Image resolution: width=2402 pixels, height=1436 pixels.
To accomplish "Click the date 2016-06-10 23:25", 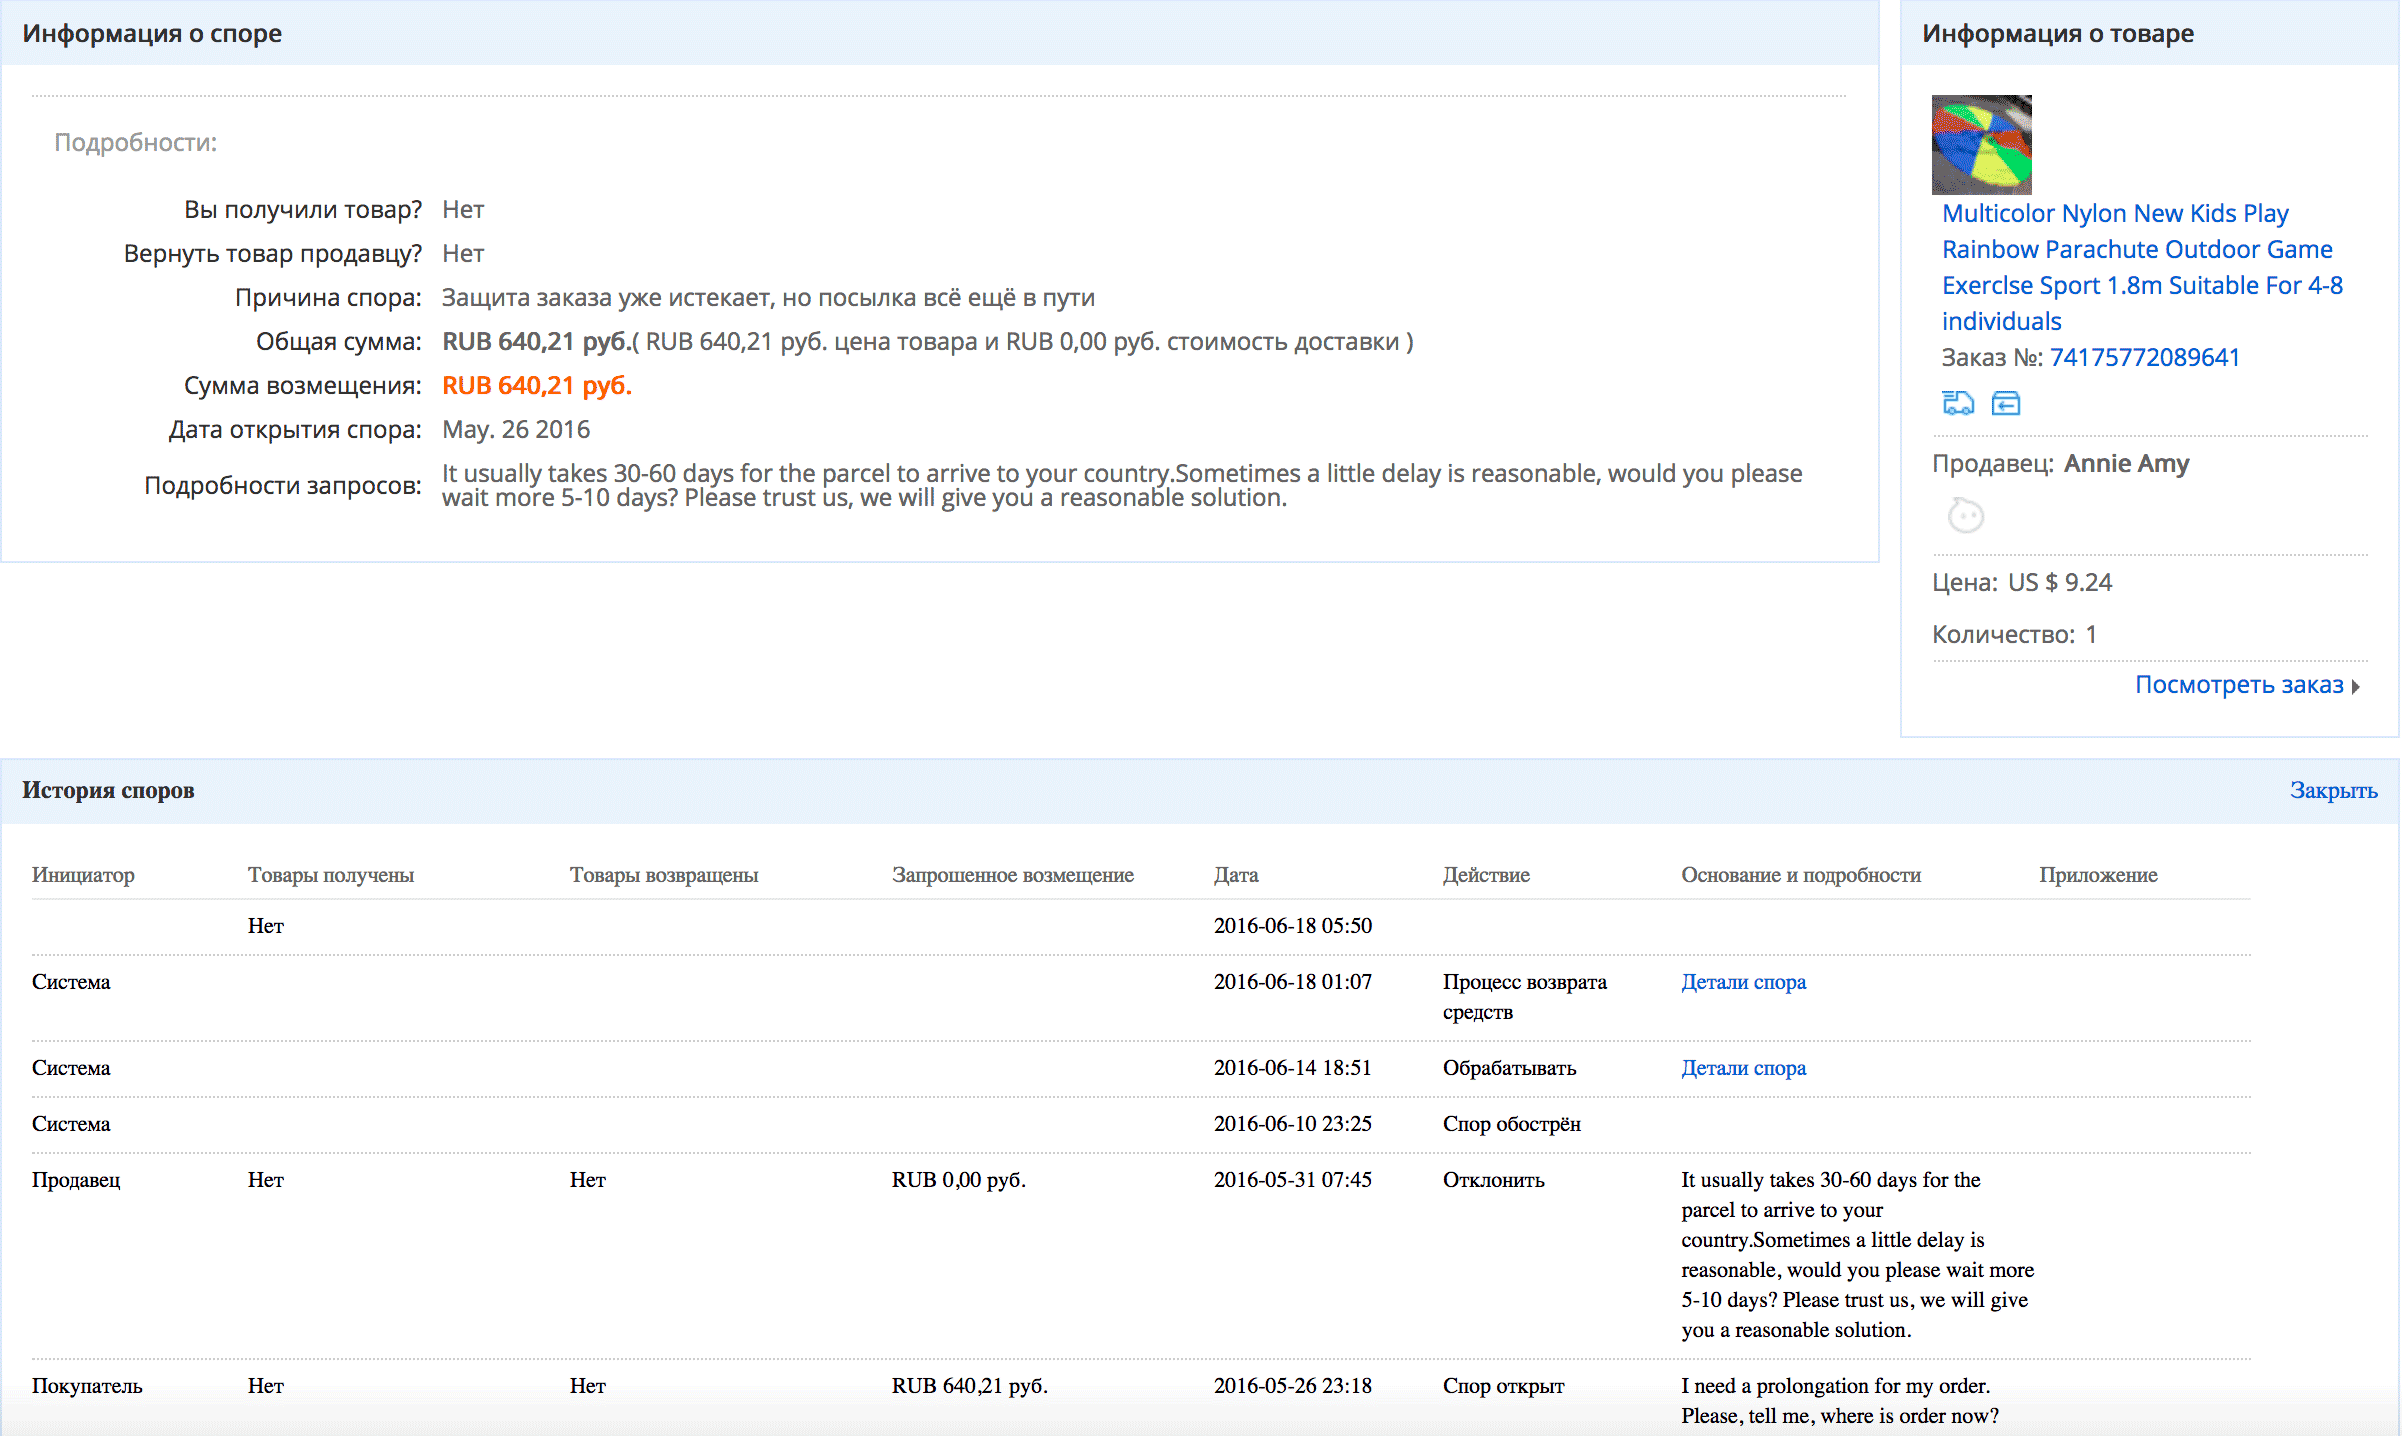I will tap(1293, 1124).
